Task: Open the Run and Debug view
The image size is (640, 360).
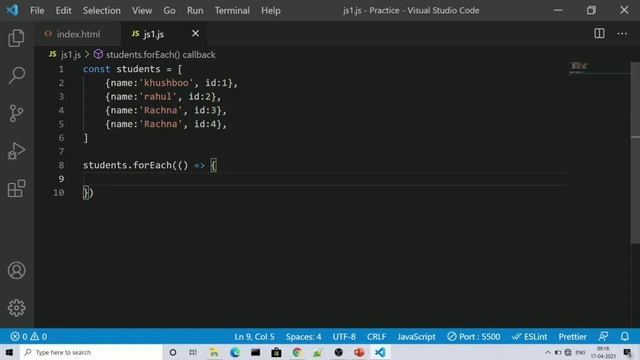Action: point(16,151)
